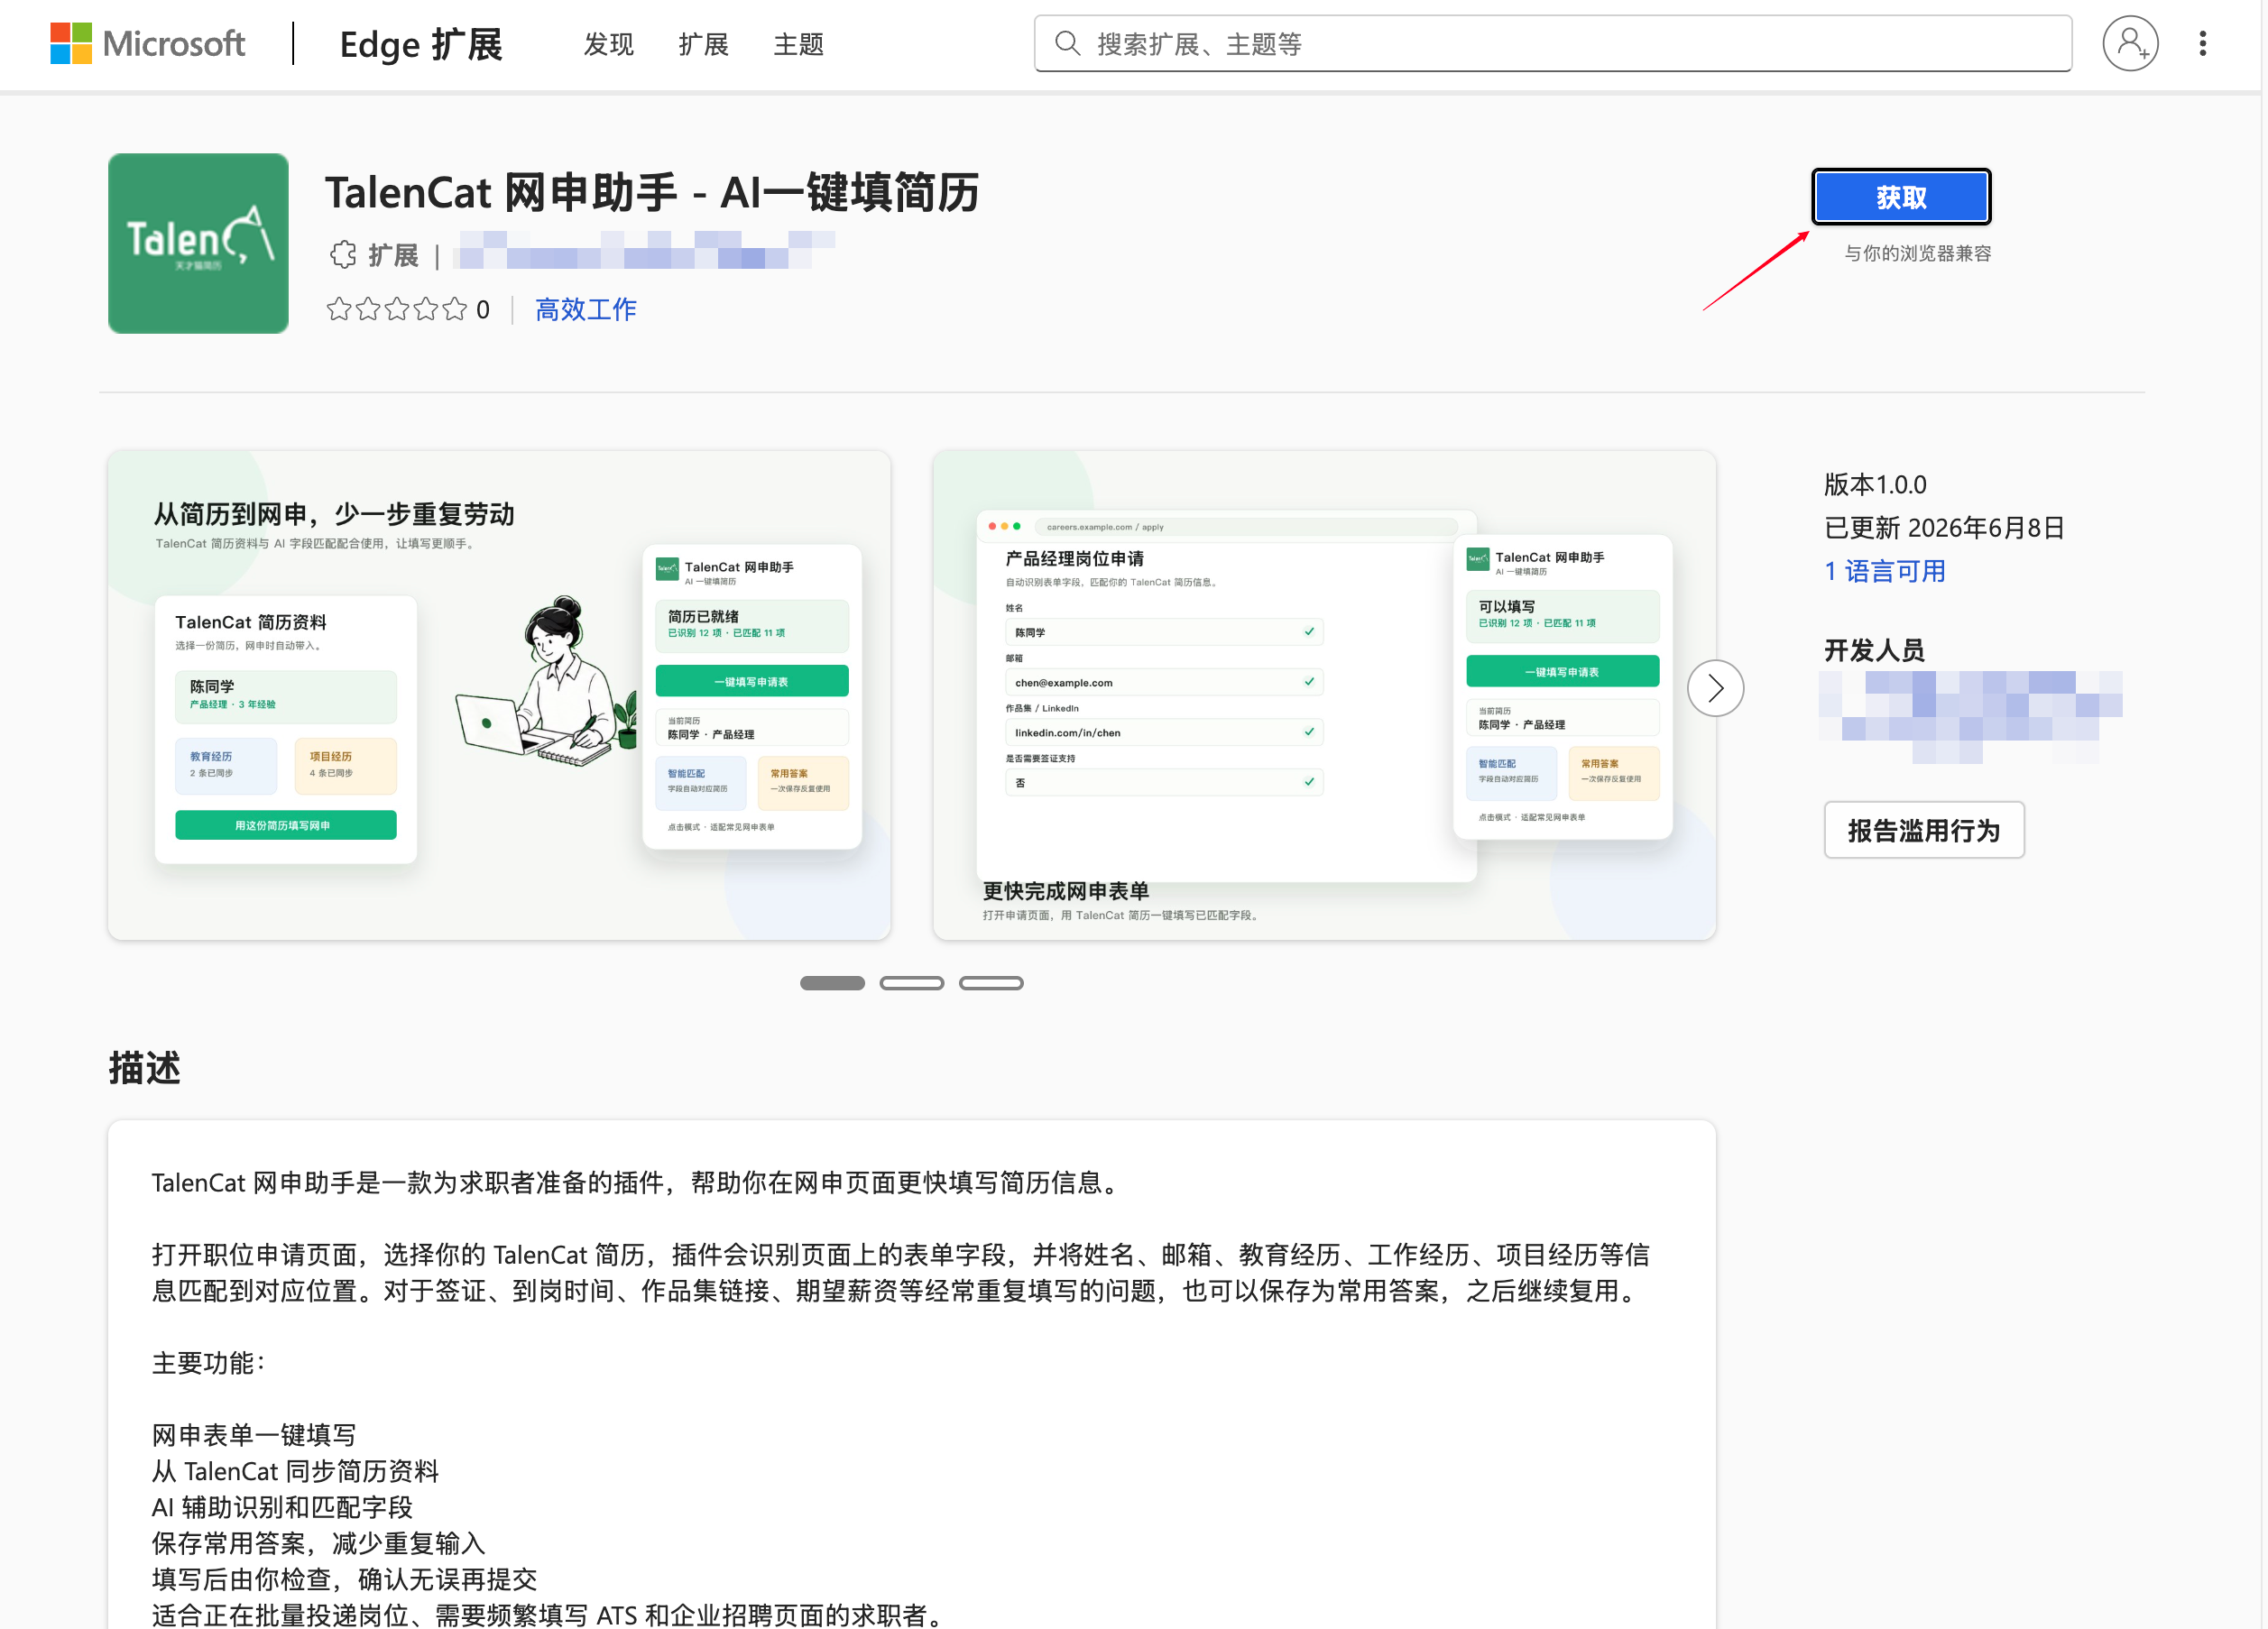Show next screenshot with arrow button
This screenshot has width=2268, height=1629.
point(1714,688)
